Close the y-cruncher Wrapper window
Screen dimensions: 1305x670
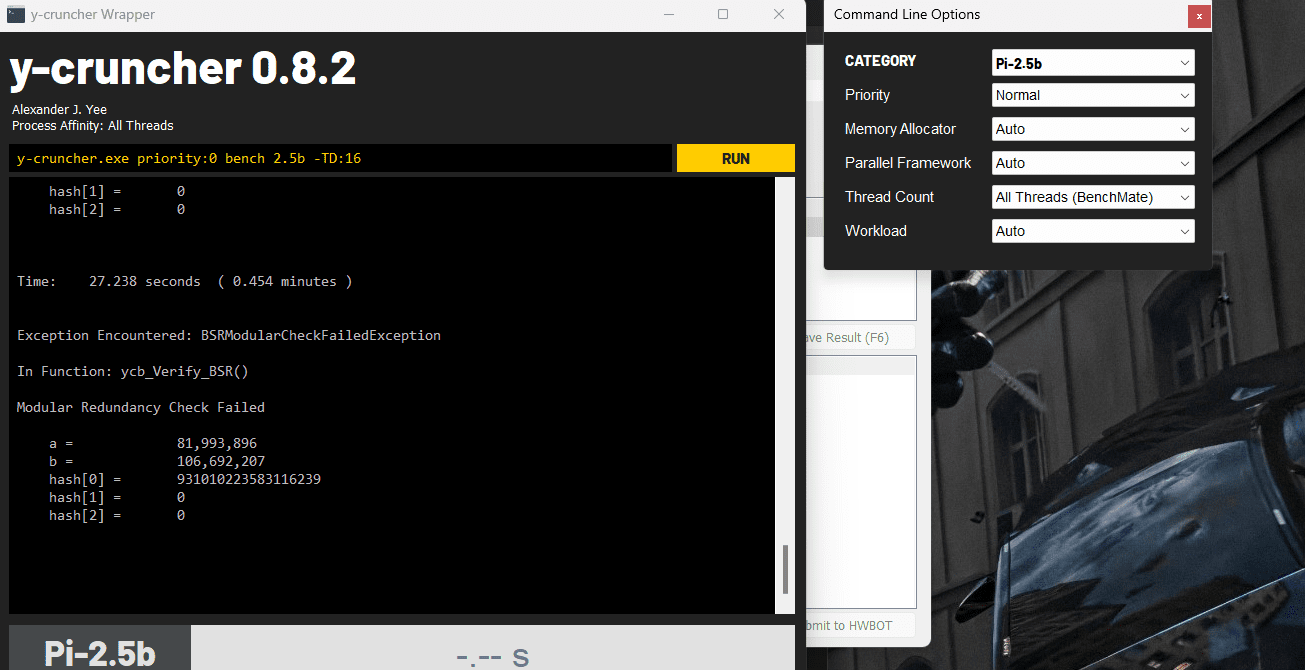[x=779, y=15]
